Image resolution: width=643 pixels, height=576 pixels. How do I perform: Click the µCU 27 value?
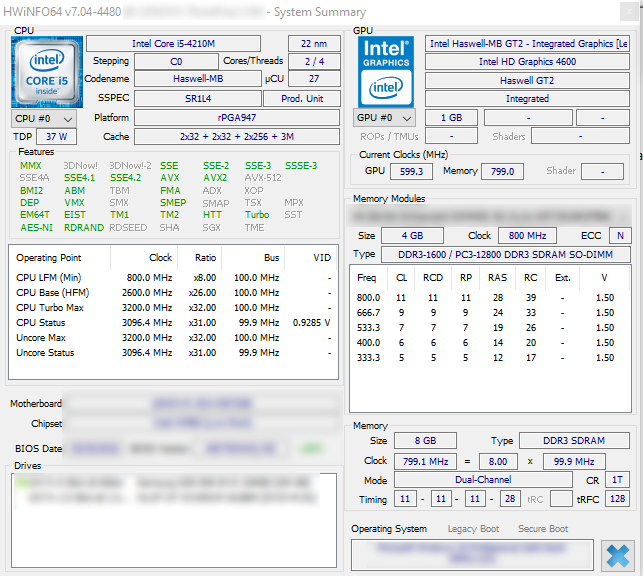tap(314, 79)
